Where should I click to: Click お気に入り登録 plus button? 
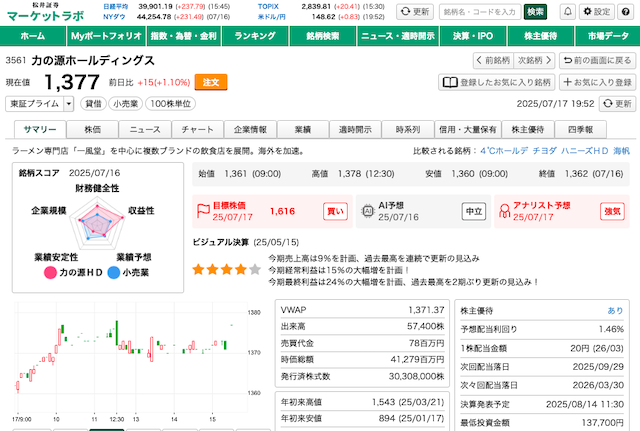[598, 82]
